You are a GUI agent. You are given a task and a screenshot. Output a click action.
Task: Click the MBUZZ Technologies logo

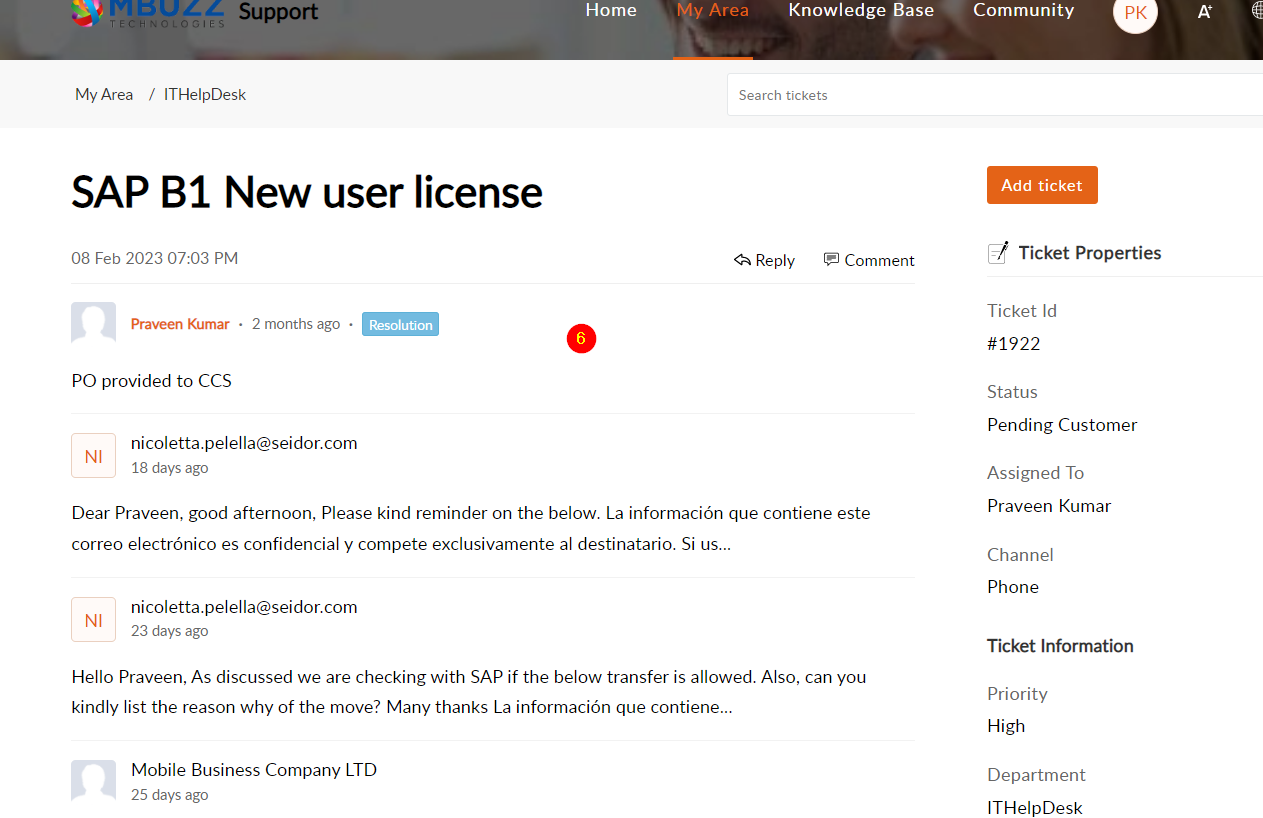(x=148, y=13)
